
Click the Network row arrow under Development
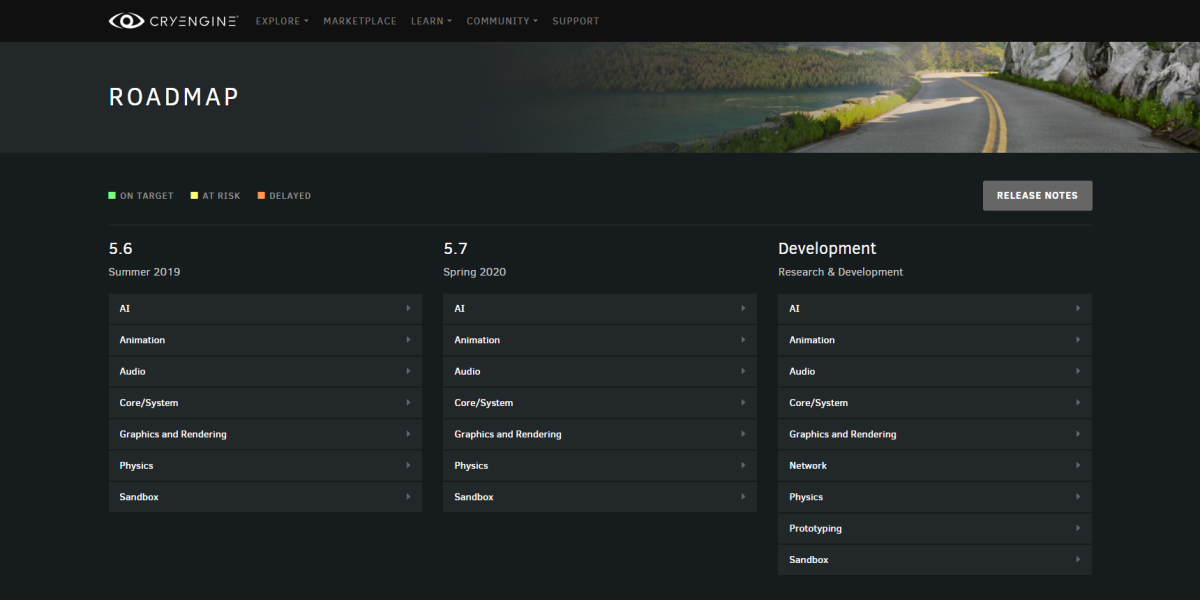pyautogui.click(x=1077, y=465)
